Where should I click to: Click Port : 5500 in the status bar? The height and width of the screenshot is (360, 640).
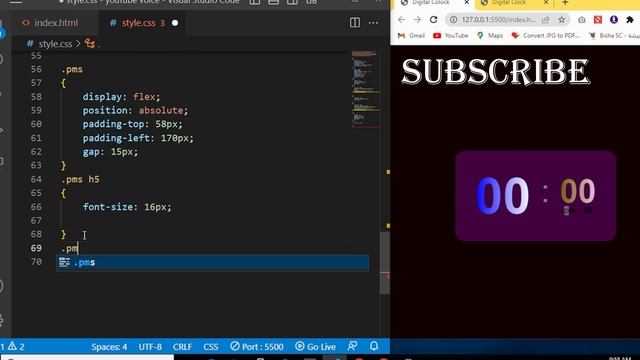click(257, 347)
